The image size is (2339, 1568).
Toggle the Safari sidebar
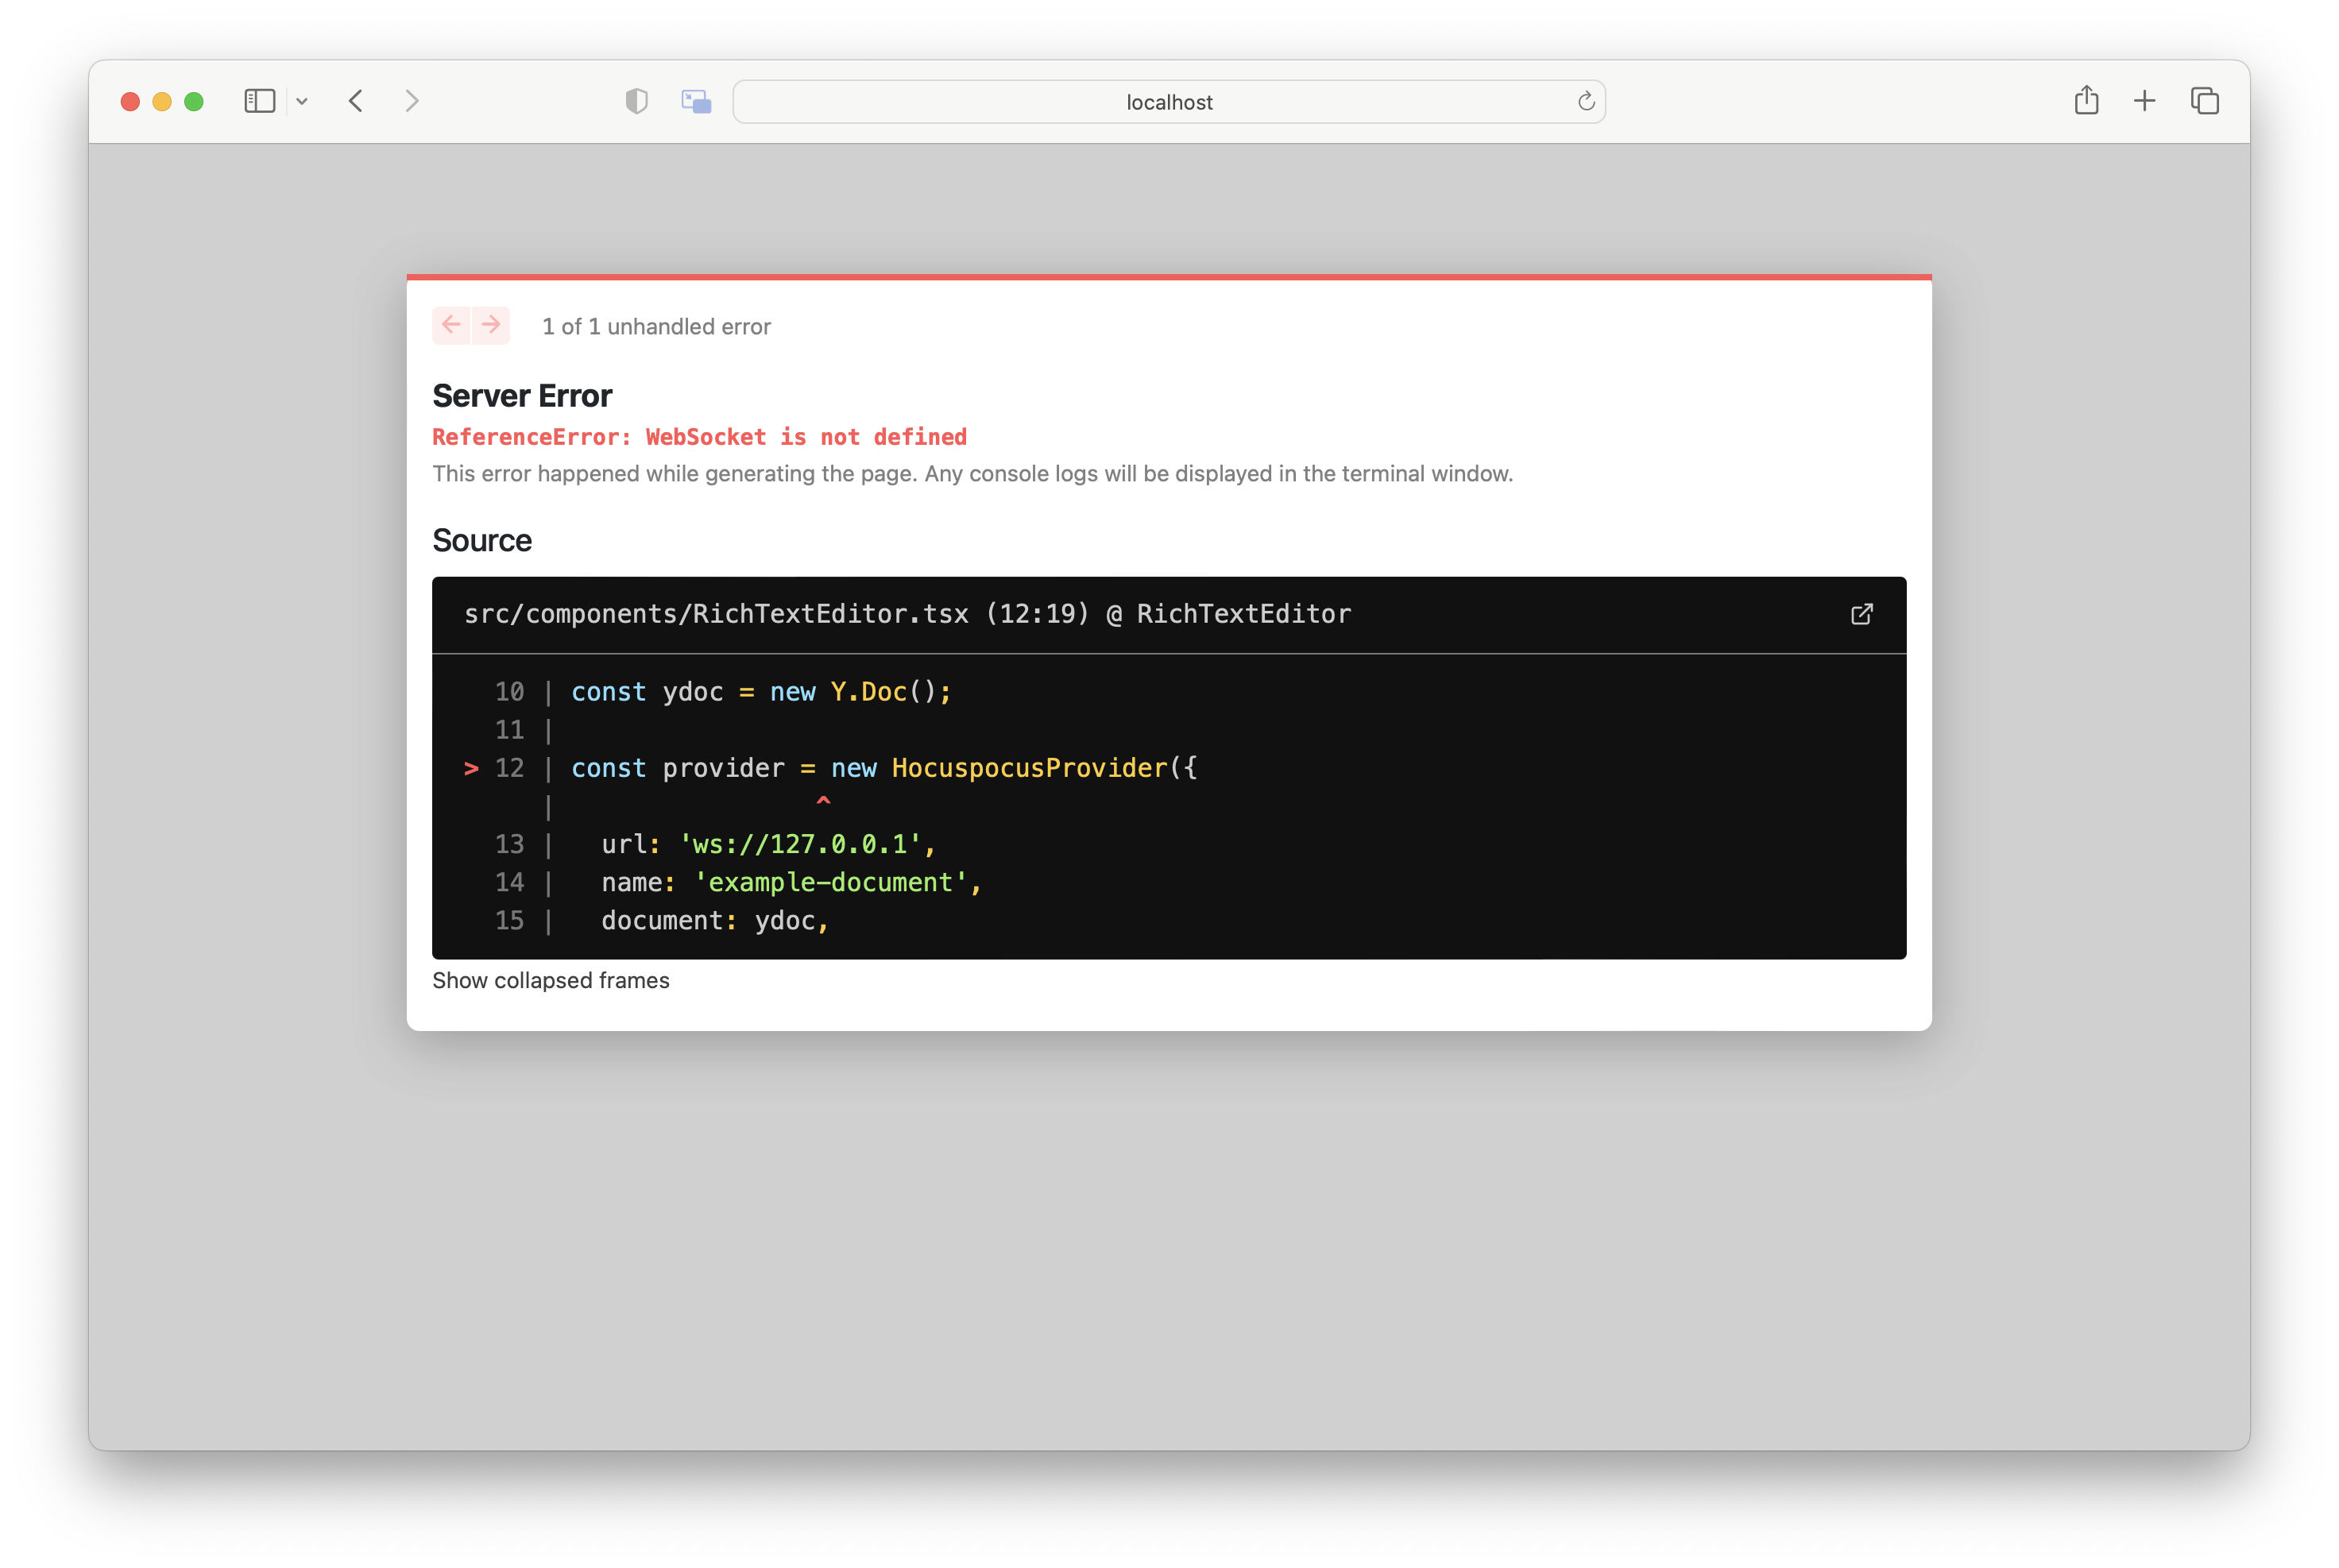pyautogui.click(x=259, y=100)
